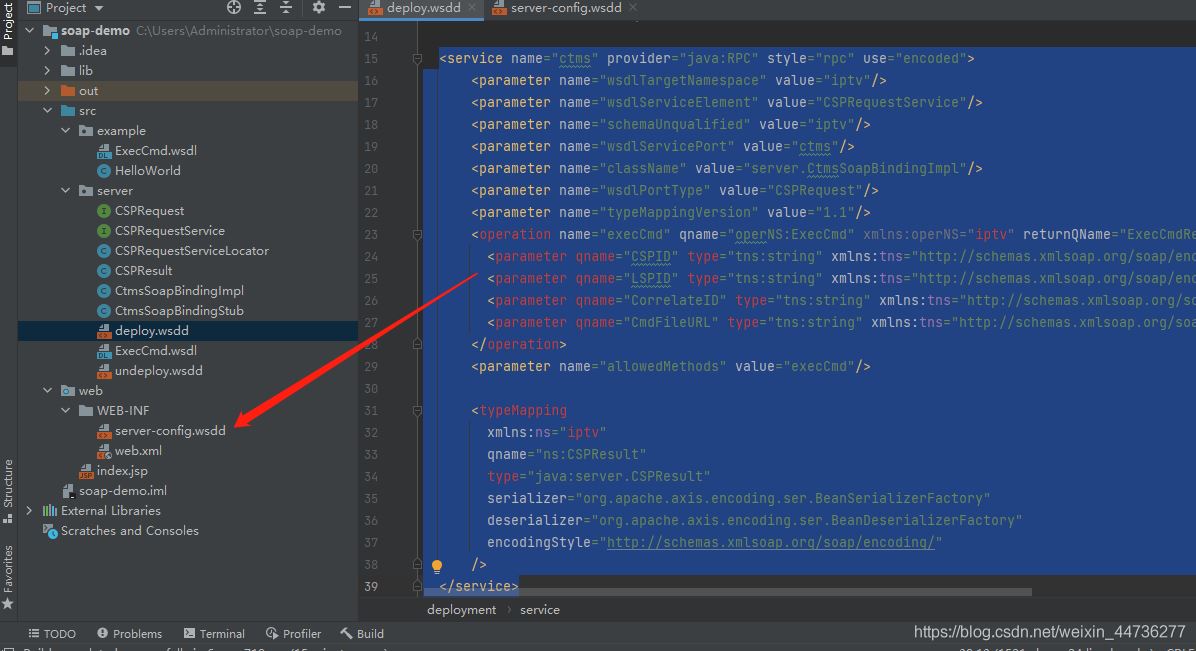Expand the lib folder

pos(47,71)
